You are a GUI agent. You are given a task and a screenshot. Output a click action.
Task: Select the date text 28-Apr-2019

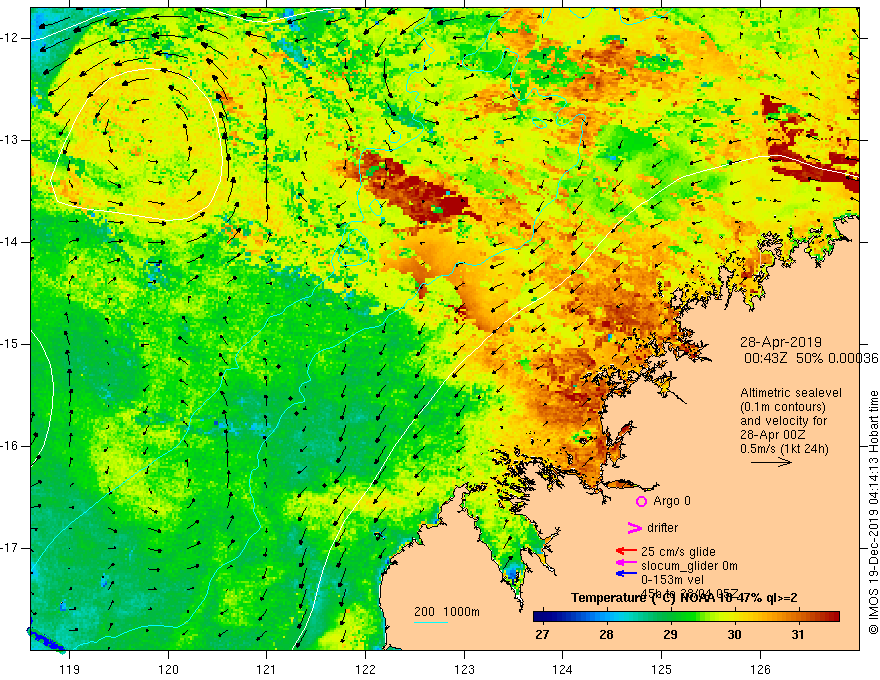tap(781, 342)
